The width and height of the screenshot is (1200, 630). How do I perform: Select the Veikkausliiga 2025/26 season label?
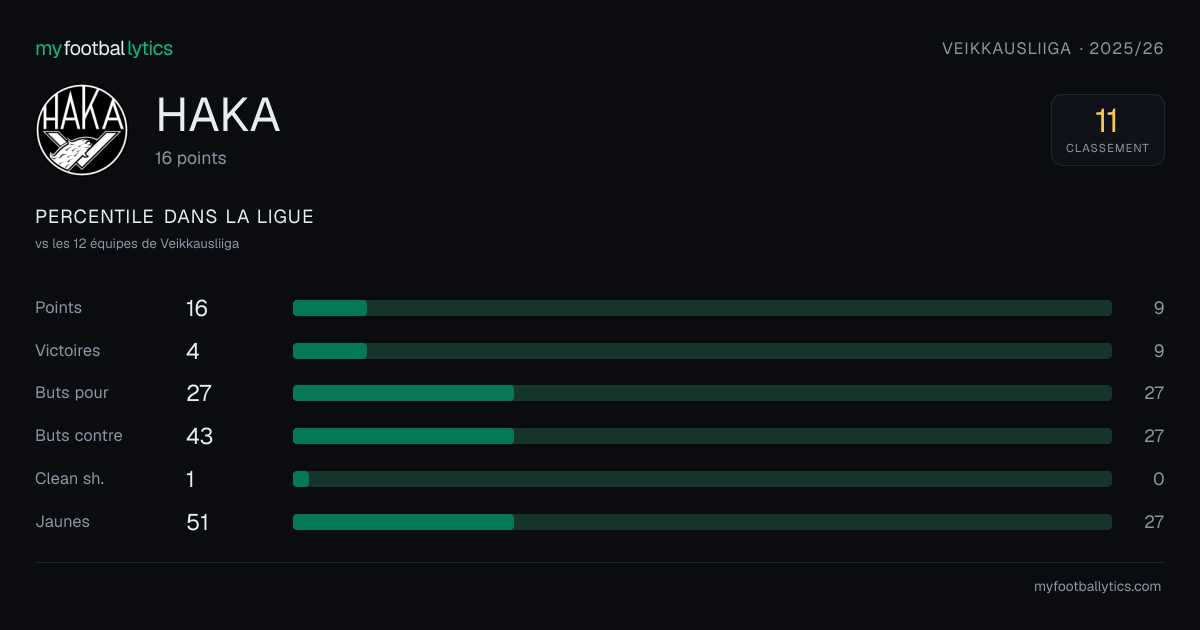click(x=1053, y=48)
